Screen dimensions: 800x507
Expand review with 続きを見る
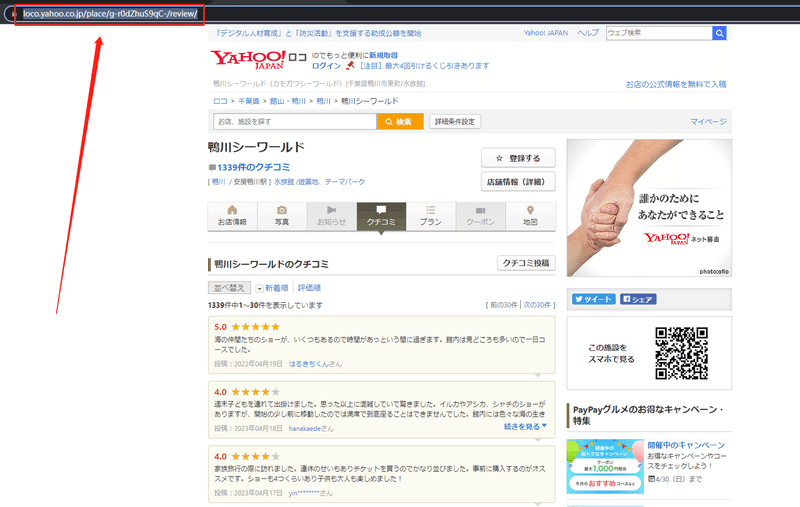tap(525, 426)
